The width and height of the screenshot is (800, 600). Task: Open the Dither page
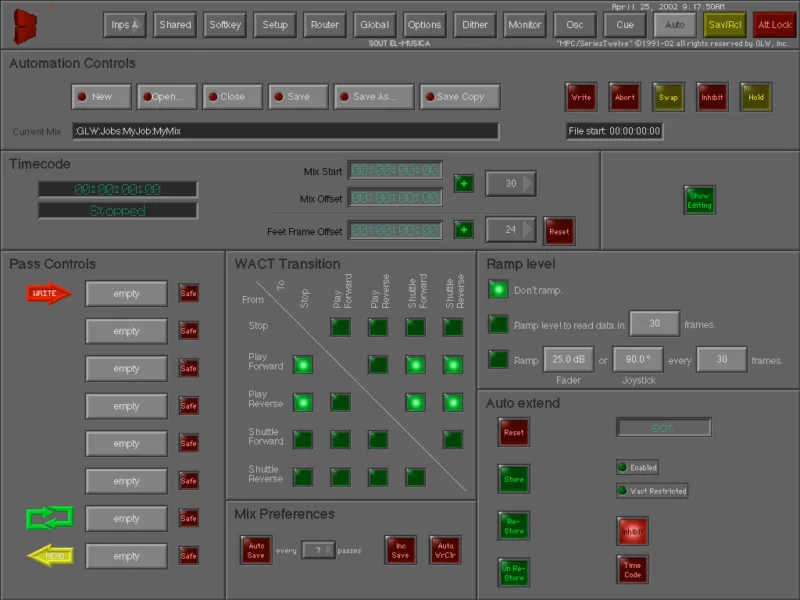pyautogui.click(x=475, y=25)
